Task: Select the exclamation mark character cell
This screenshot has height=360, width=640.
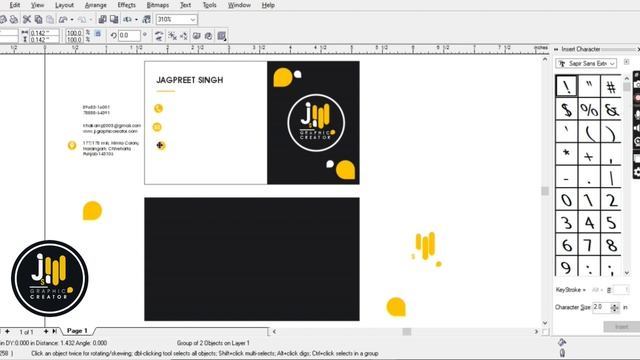Action: (567, 86)
